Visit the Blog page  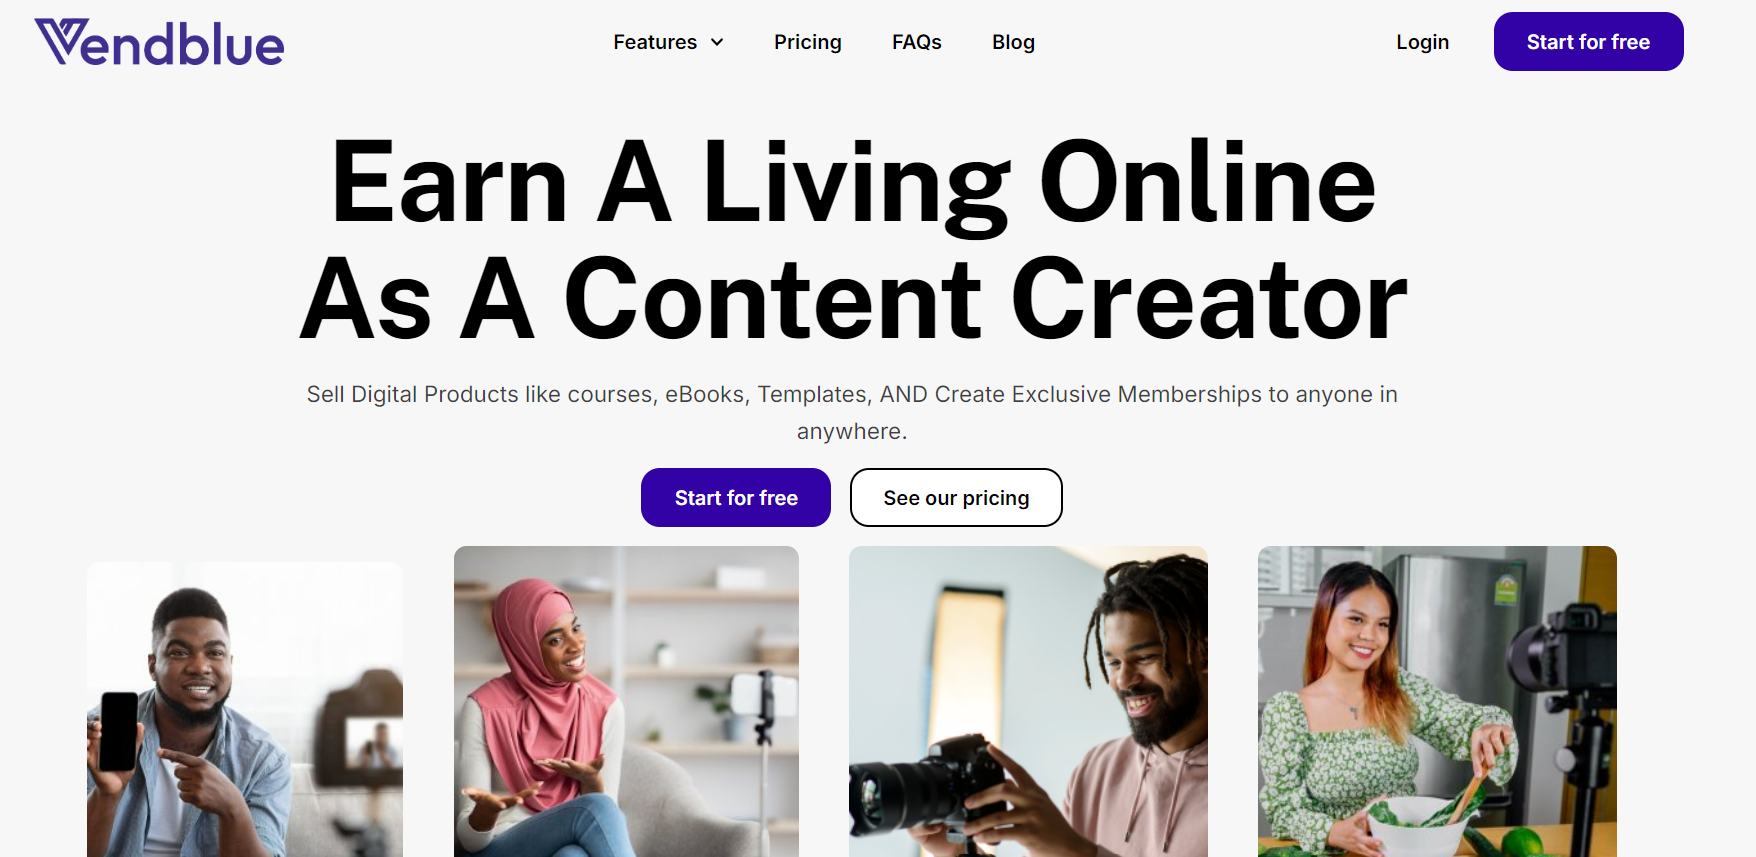[1013, 42]
